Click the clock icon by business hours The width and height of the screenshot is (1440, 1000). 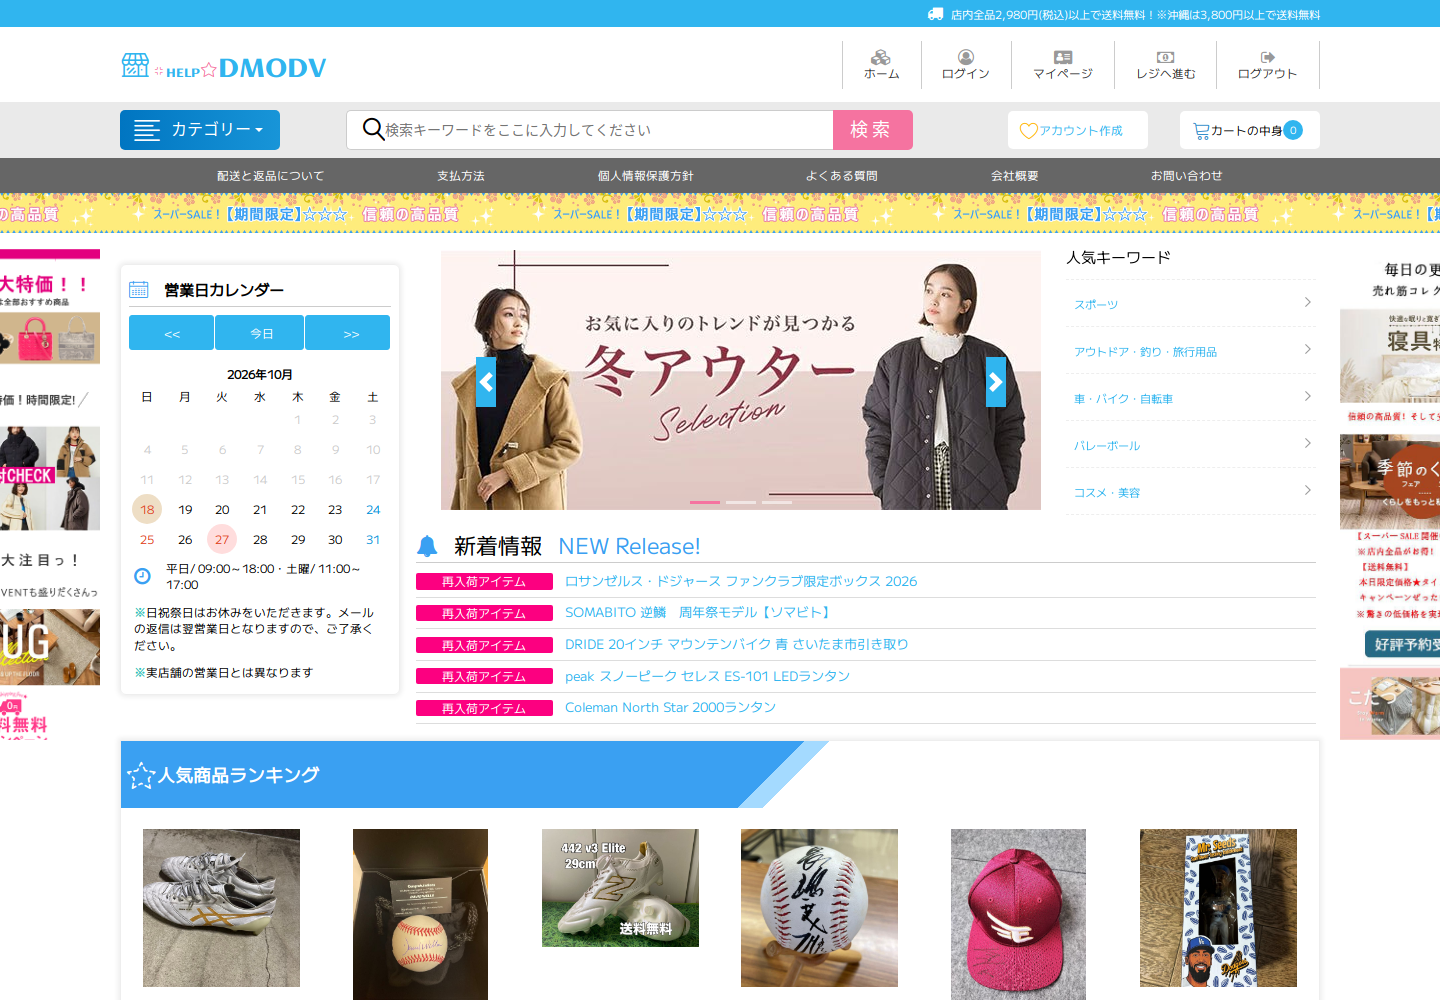pyautogui.click(x=142, y=576)
